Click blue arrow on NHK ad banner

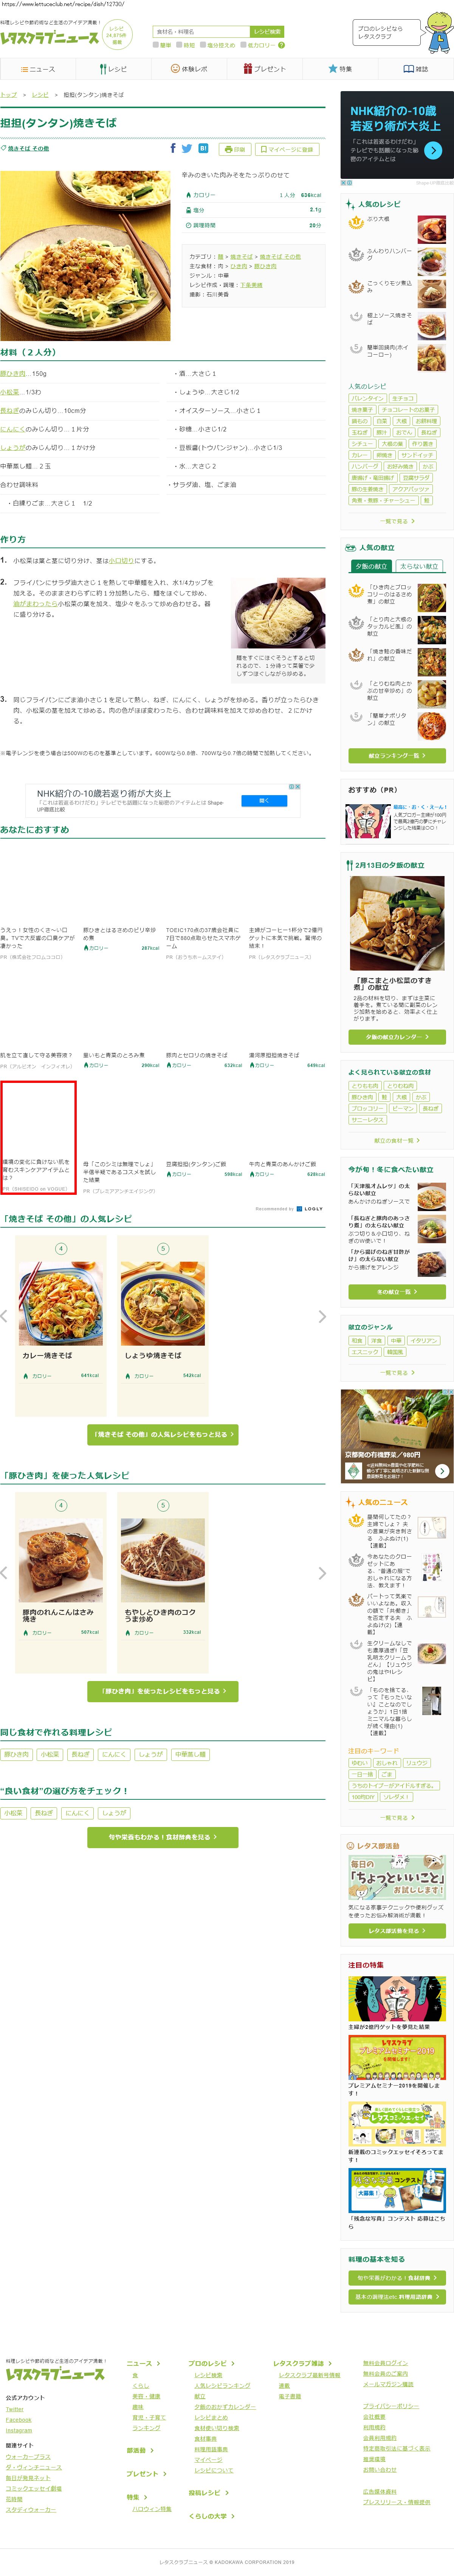[x=433, y=150]
